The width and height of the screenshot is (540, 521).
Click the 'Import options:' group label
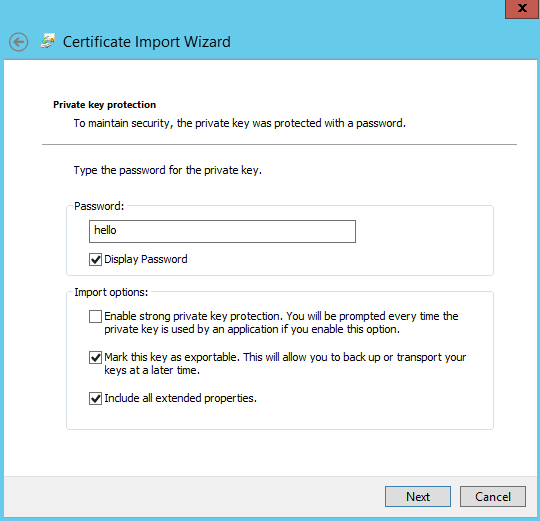(111, 292)
